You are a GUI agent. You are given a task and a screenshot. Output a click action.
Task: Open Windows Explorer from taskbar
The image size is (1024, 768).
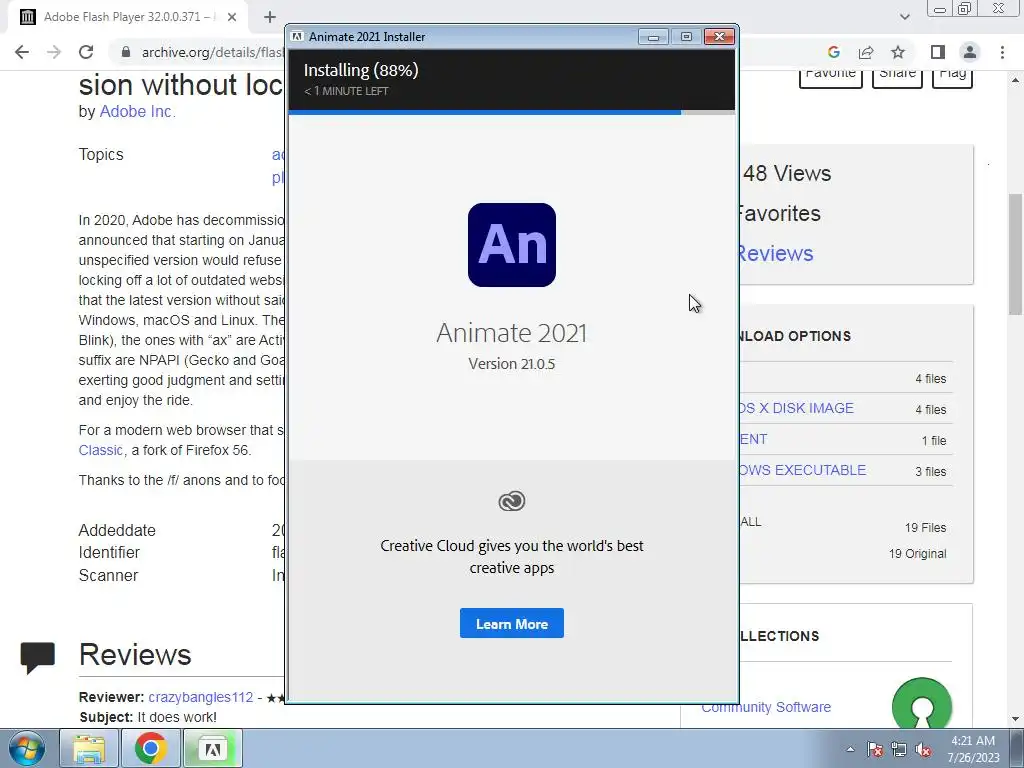pyautogui.click(x=89, y=748)
